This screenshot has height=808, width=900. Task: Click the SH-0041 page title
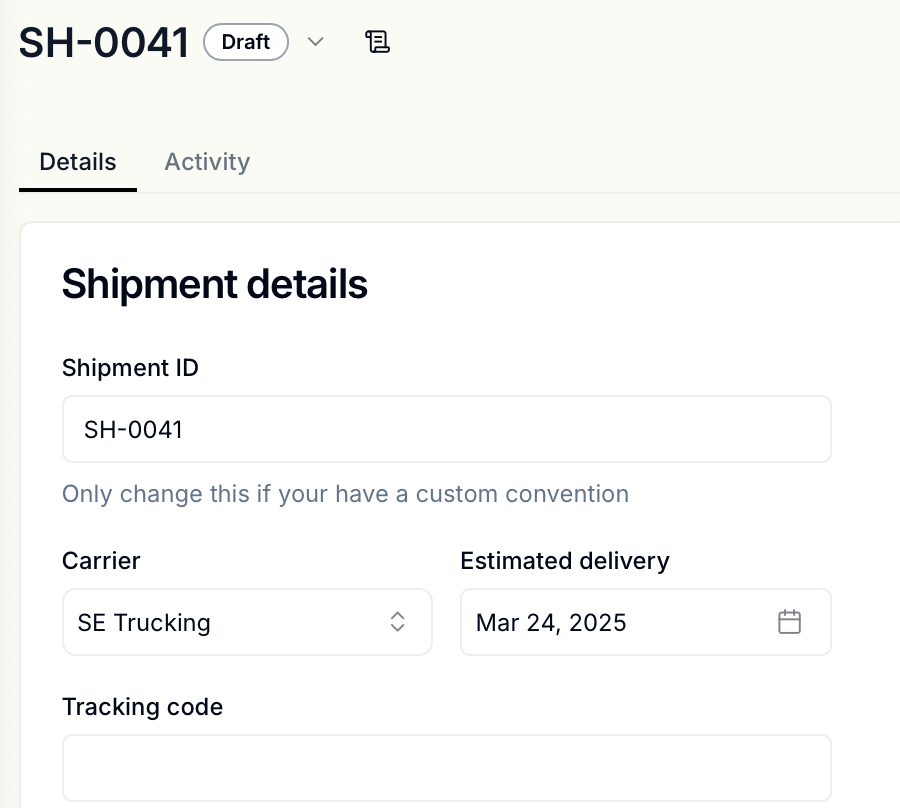coord(103,42)
